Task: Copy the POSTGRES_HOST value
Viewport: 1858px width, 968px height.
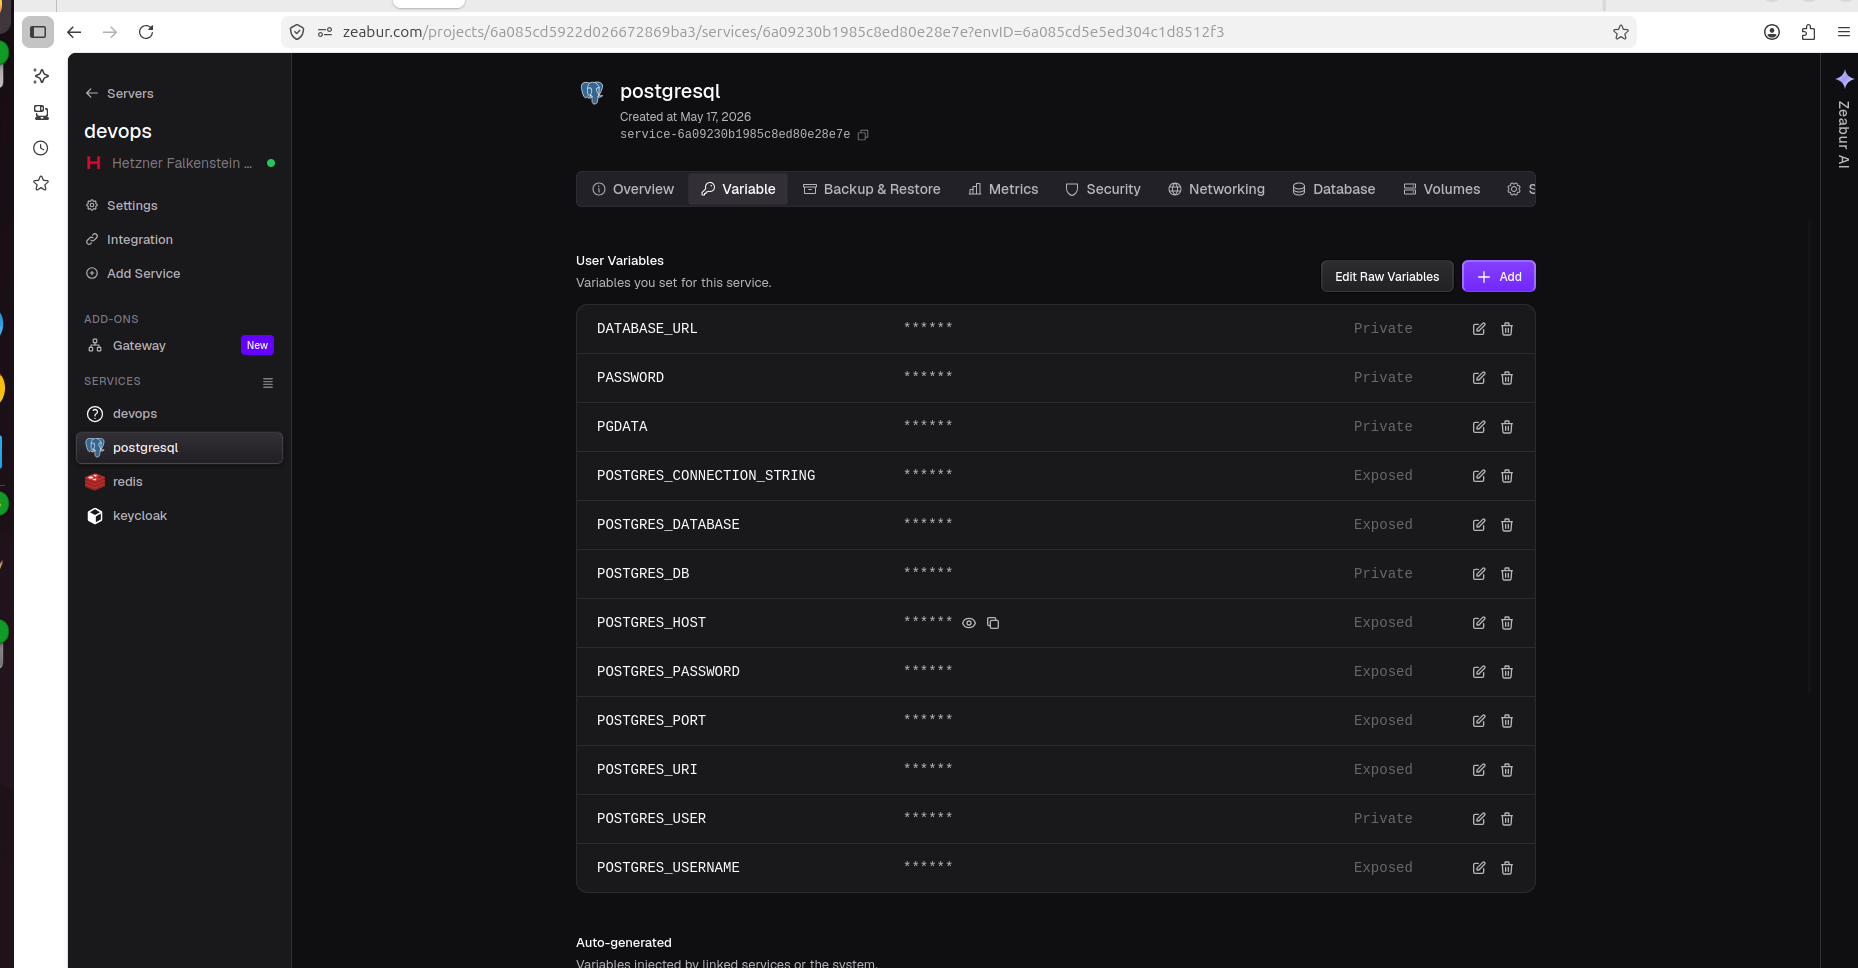Action: click(x=993, y=623)
